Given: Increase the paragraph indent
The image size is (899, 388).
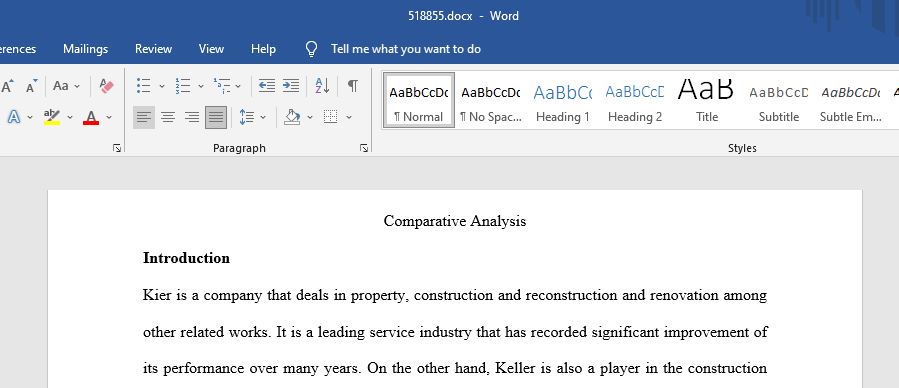Looking at the screenshot, I should (291, 86).
